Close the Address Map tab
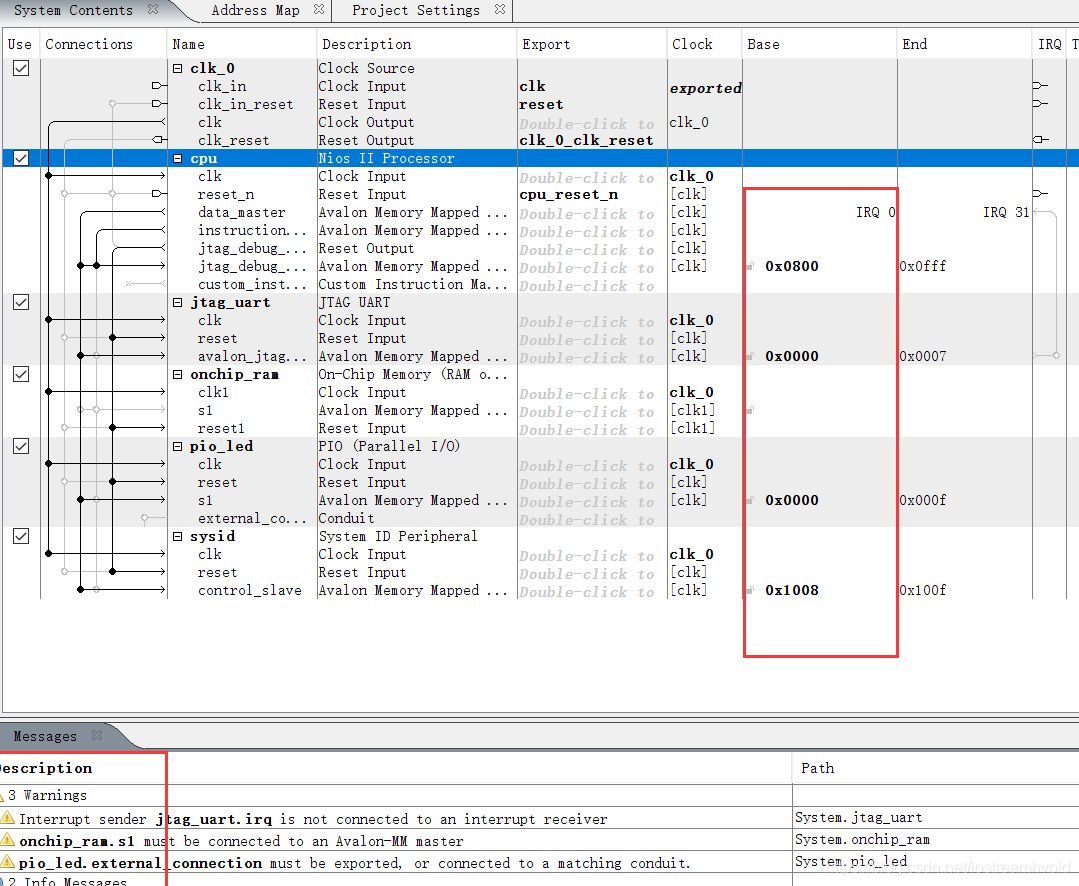 click(319, 10)
